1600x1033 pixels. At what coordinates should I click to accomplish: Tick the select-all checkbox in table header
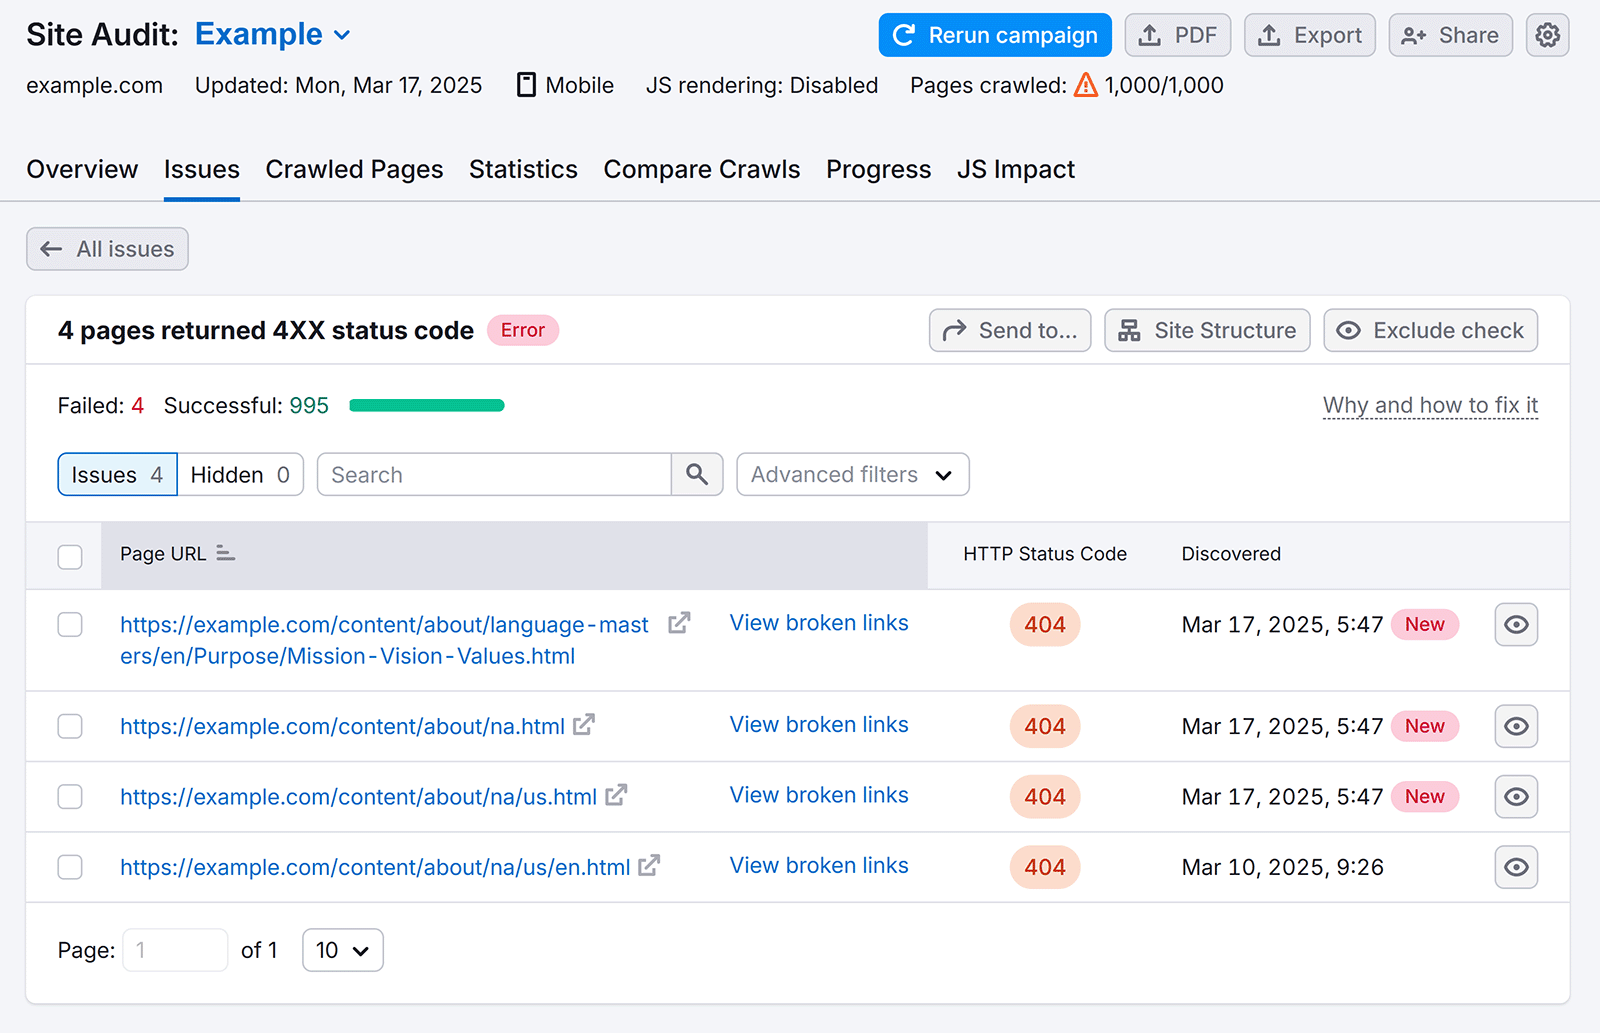(x=70, y=556)
